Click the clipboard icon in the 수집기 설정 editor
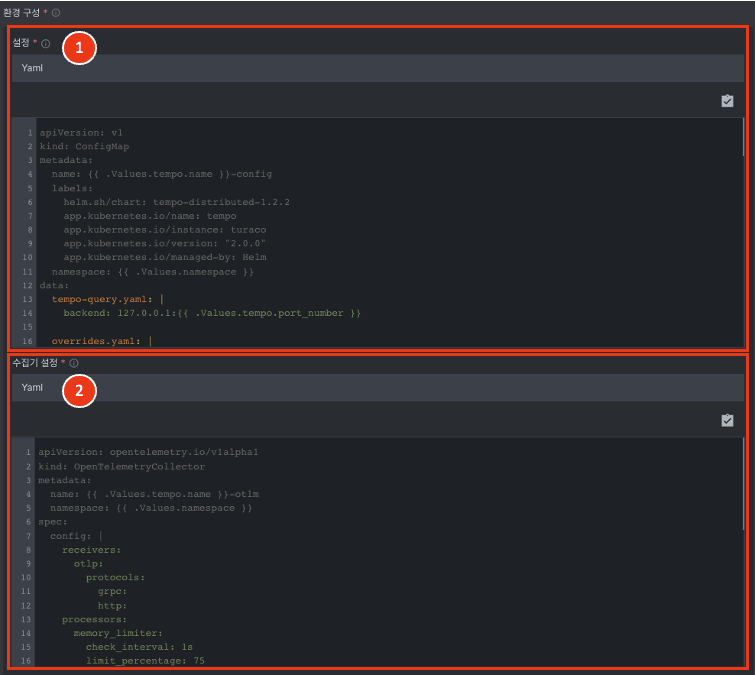755x675 pixels. point(727,420)
